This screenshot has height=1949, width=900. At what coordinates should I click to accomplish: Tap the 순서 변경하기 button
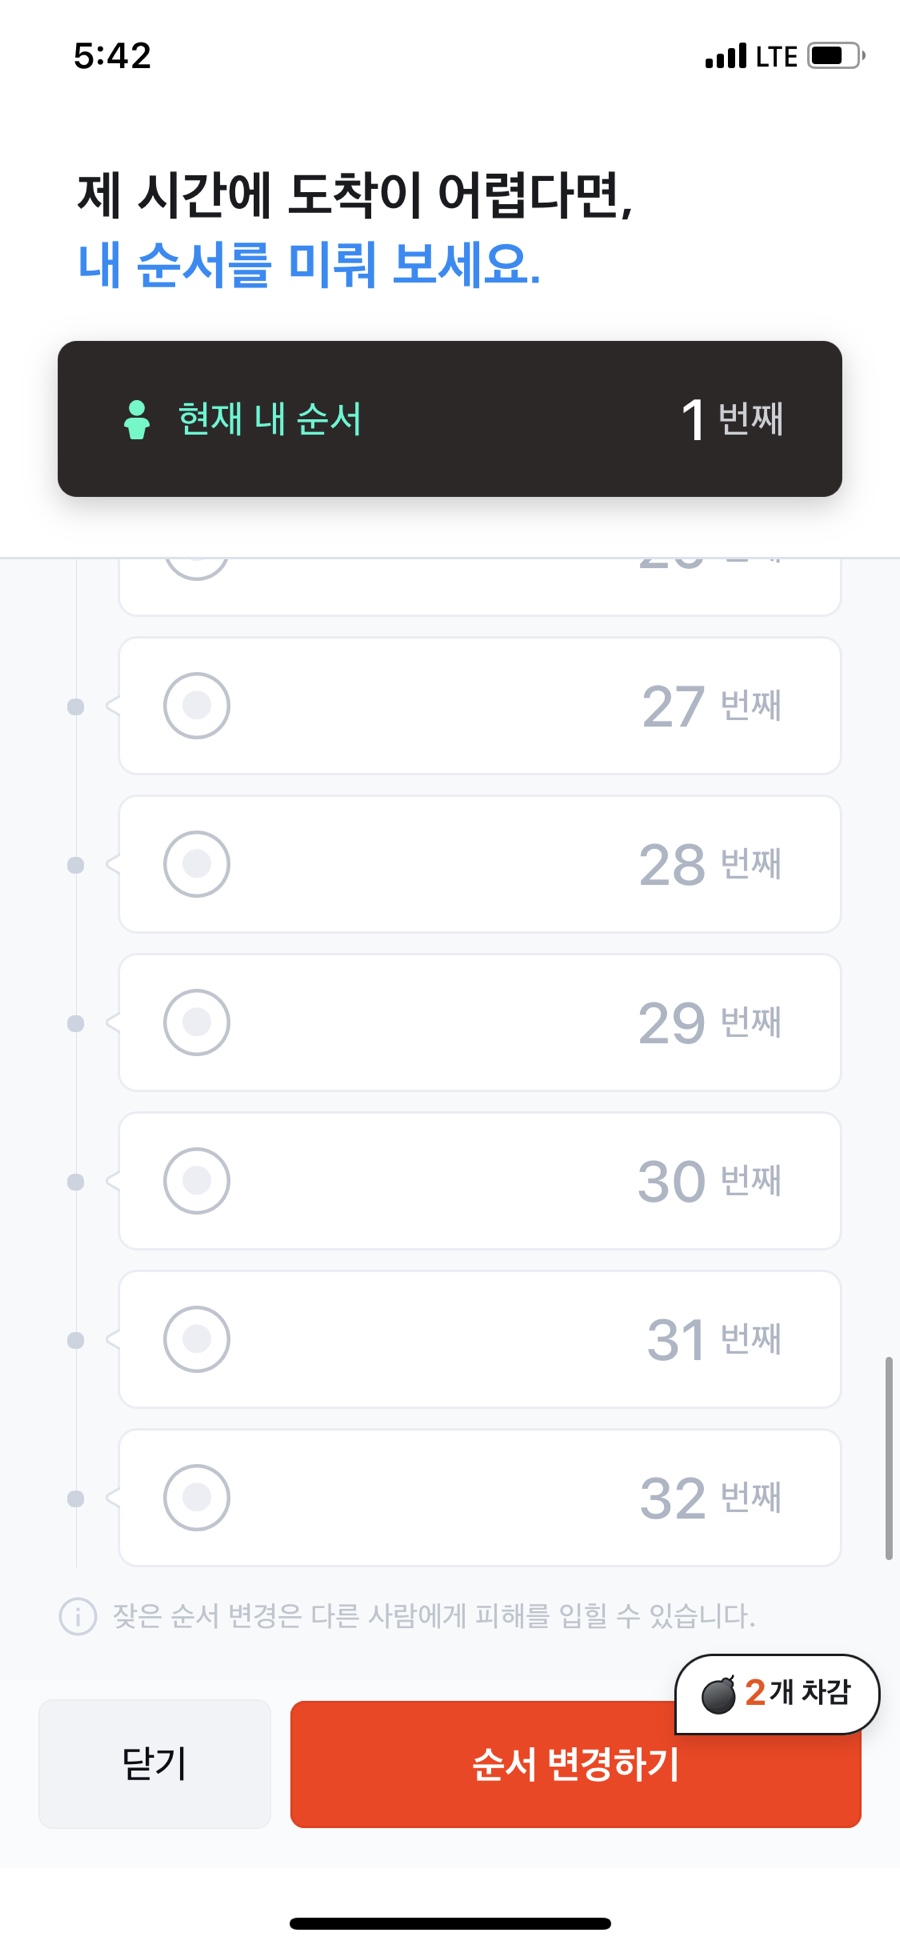coord(576,1764)
